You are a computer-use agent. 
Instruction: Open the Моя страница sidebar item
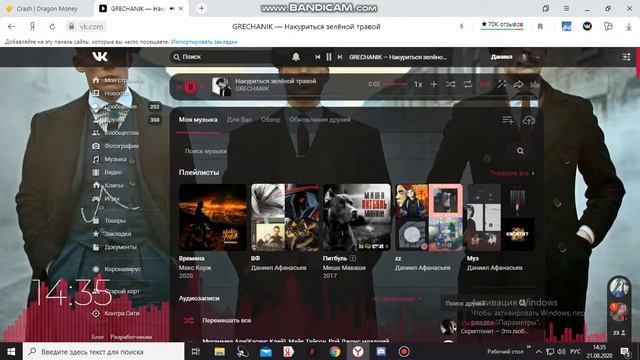coord(118,80)
